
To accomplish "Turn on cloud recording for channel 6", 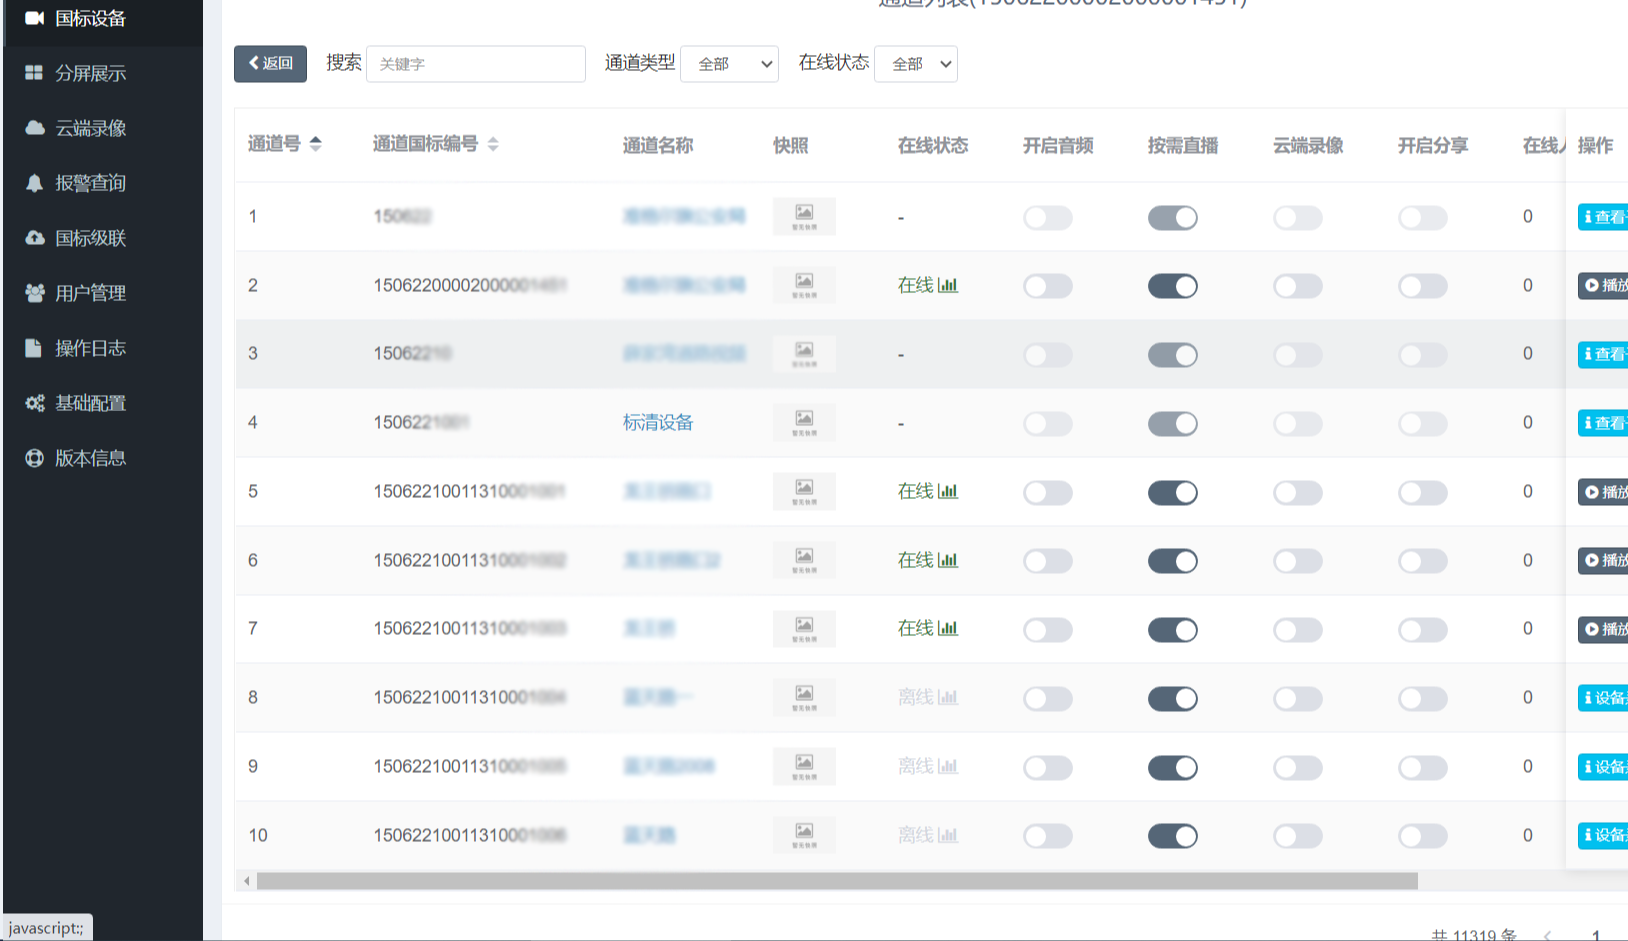I will coord(1297,561).
